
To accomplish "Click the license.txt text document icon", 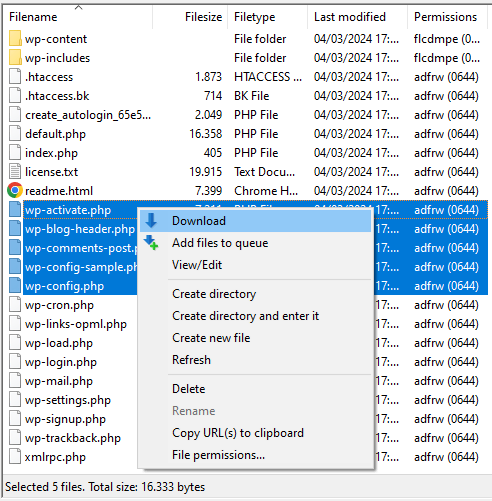I will [15, 171].
